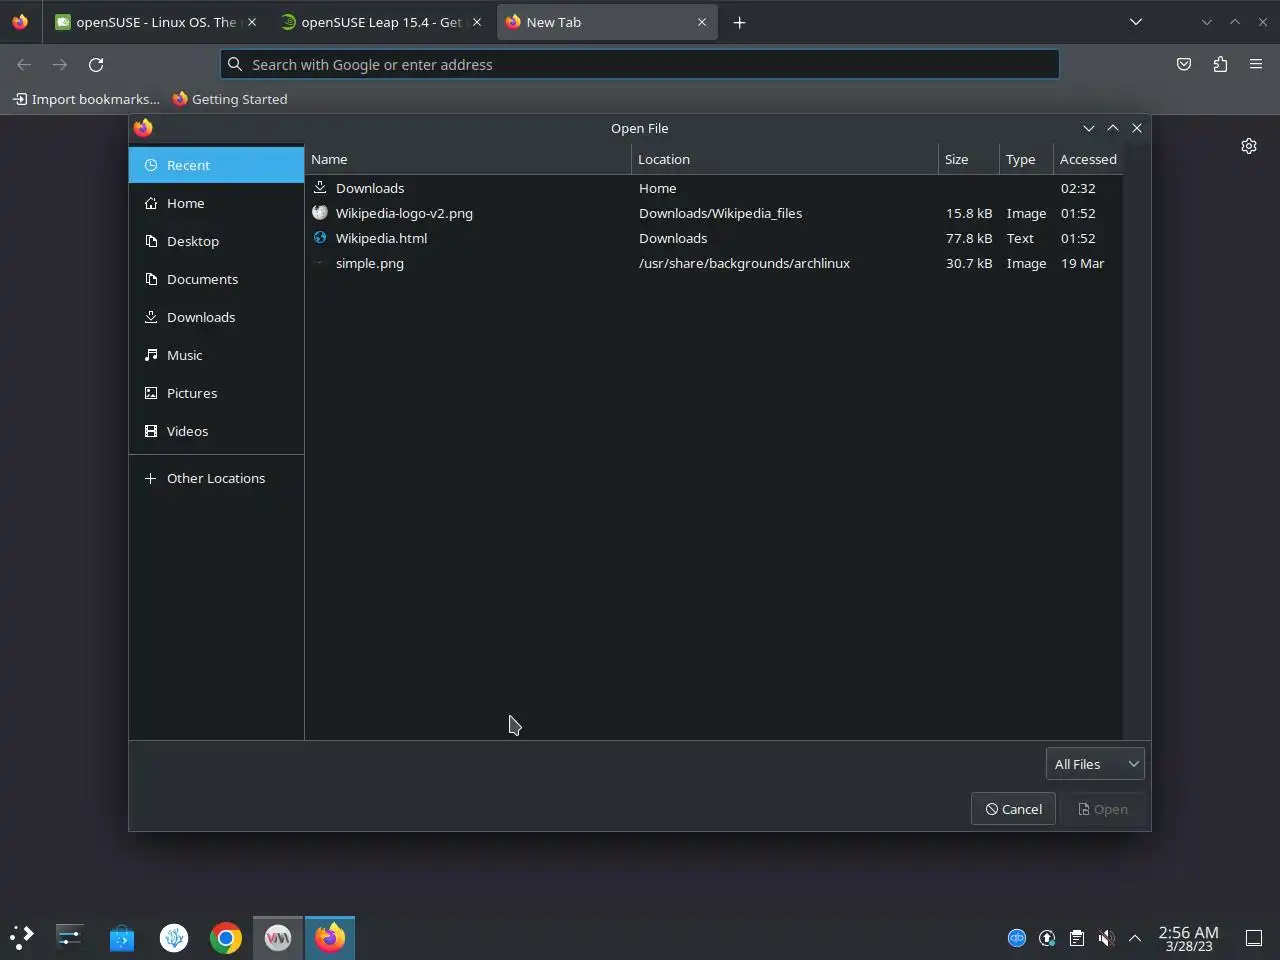The width and height of the screenshot is (1280, 960).
Task: Cancel the Open File dialog
Action: [x=1013, y=809]
